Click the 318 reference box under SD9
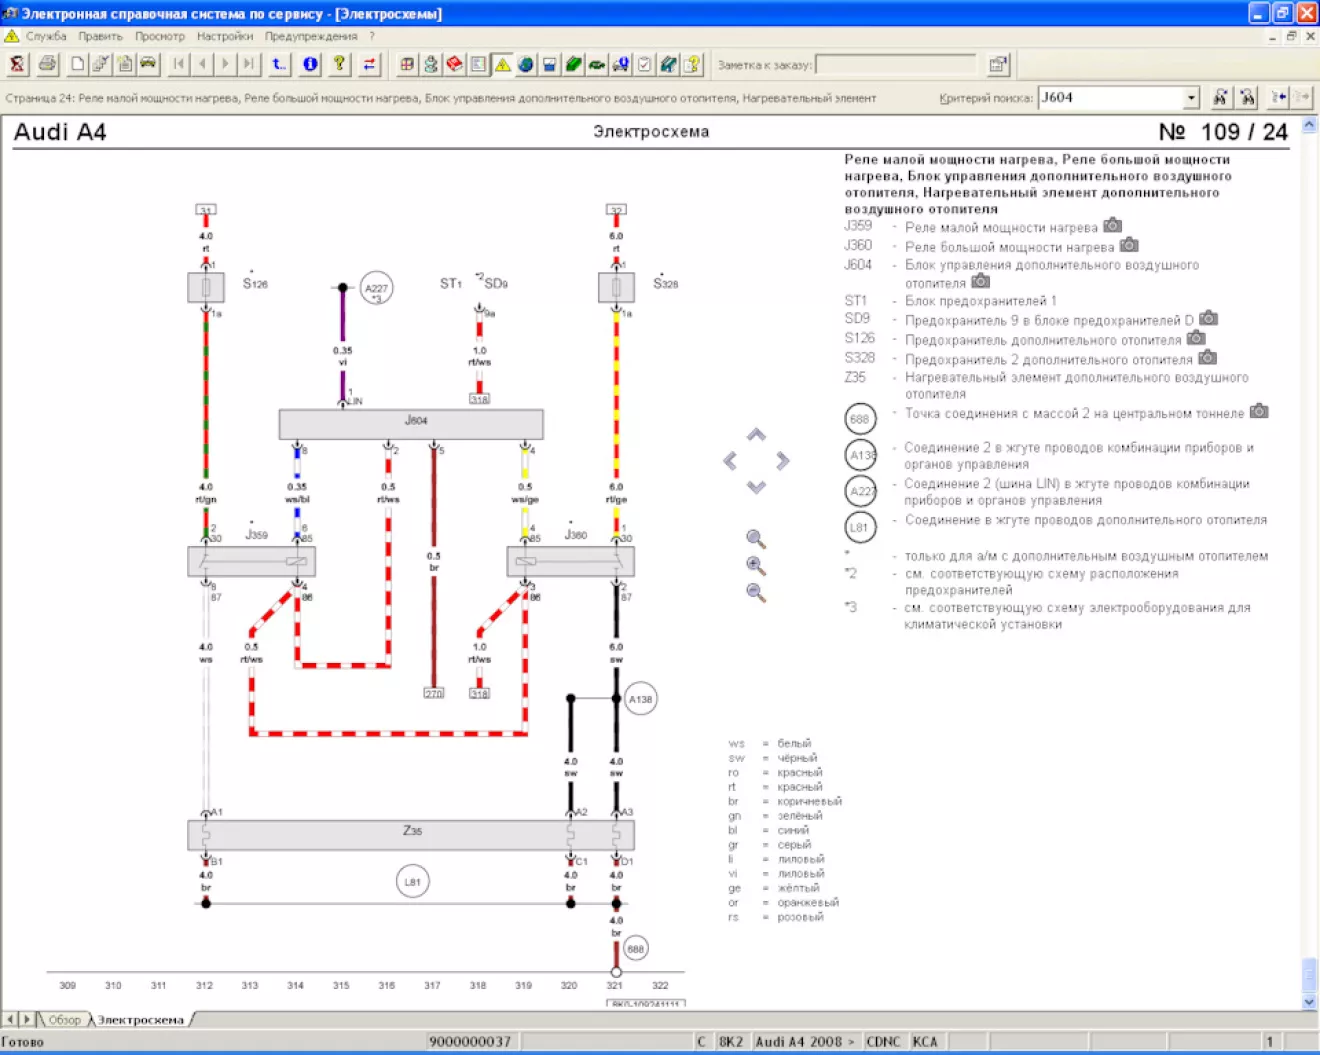This screenshot has width=1320, height=1055. [480, 399]
